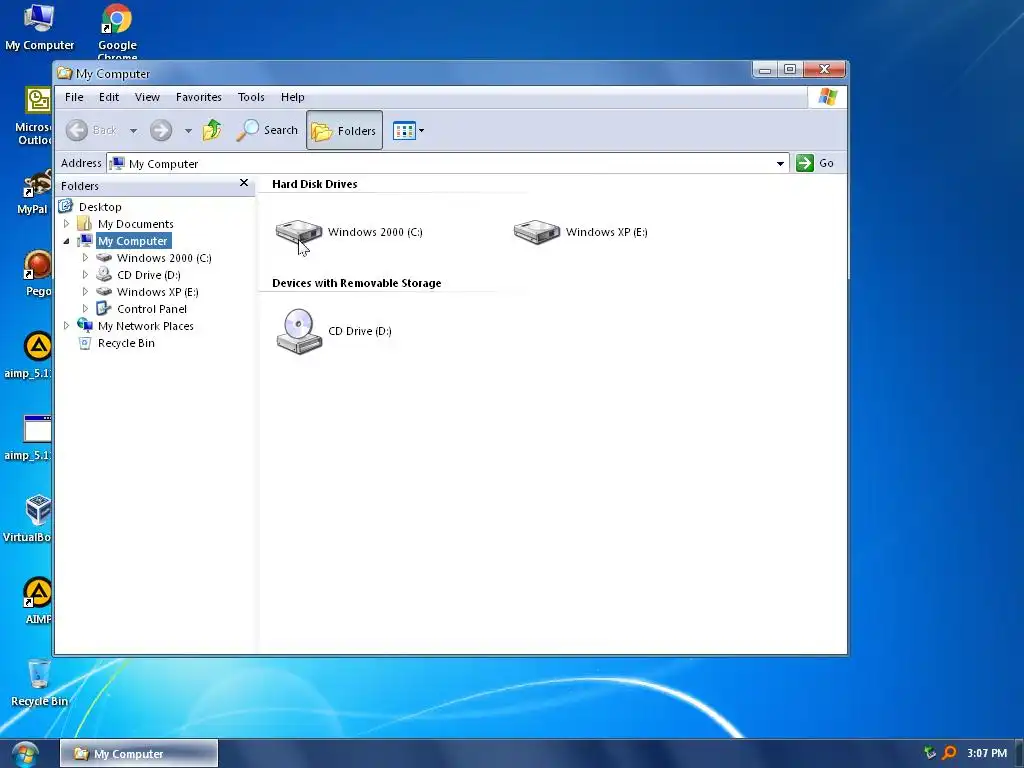Screen dimensions: 1024x768
Task: Expand My Documents tree node
Action: 66,223
